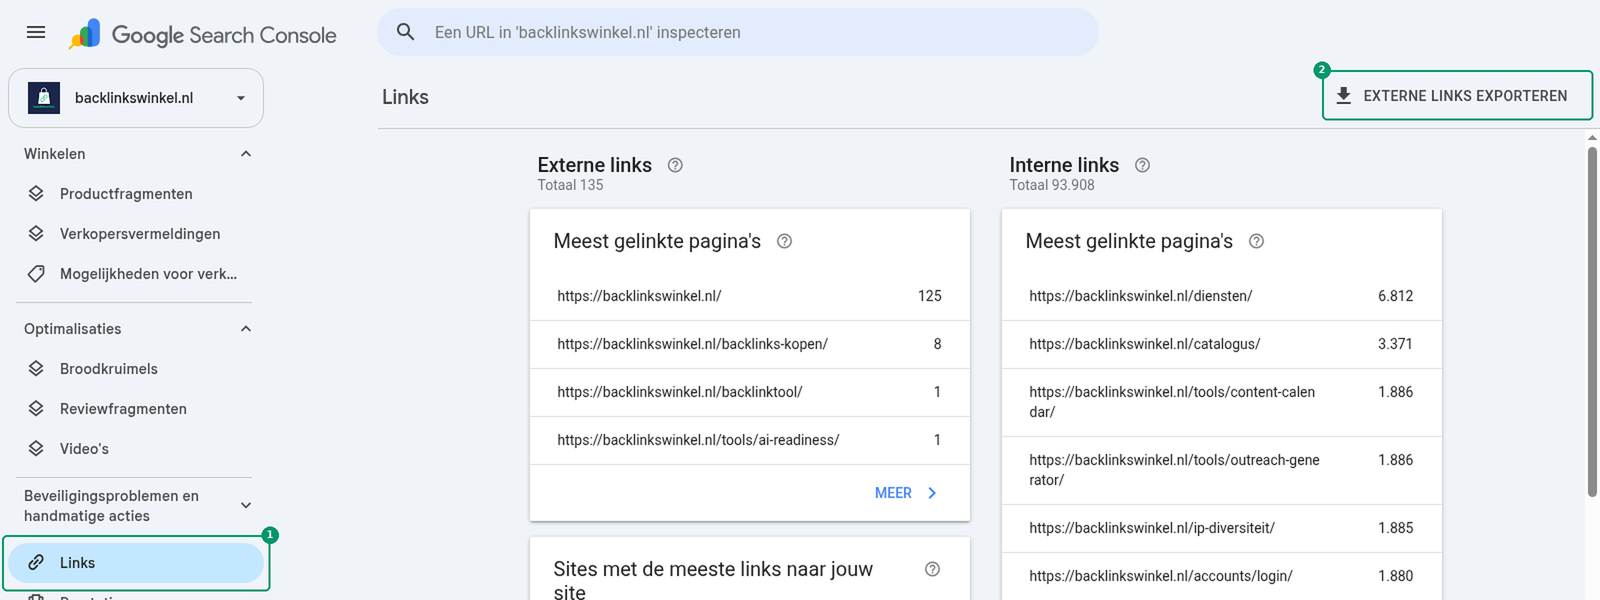Viewport: 1600px width, 600px height.
Task: Open the catalogus internal links row
Action: [x=1222, y=344]
